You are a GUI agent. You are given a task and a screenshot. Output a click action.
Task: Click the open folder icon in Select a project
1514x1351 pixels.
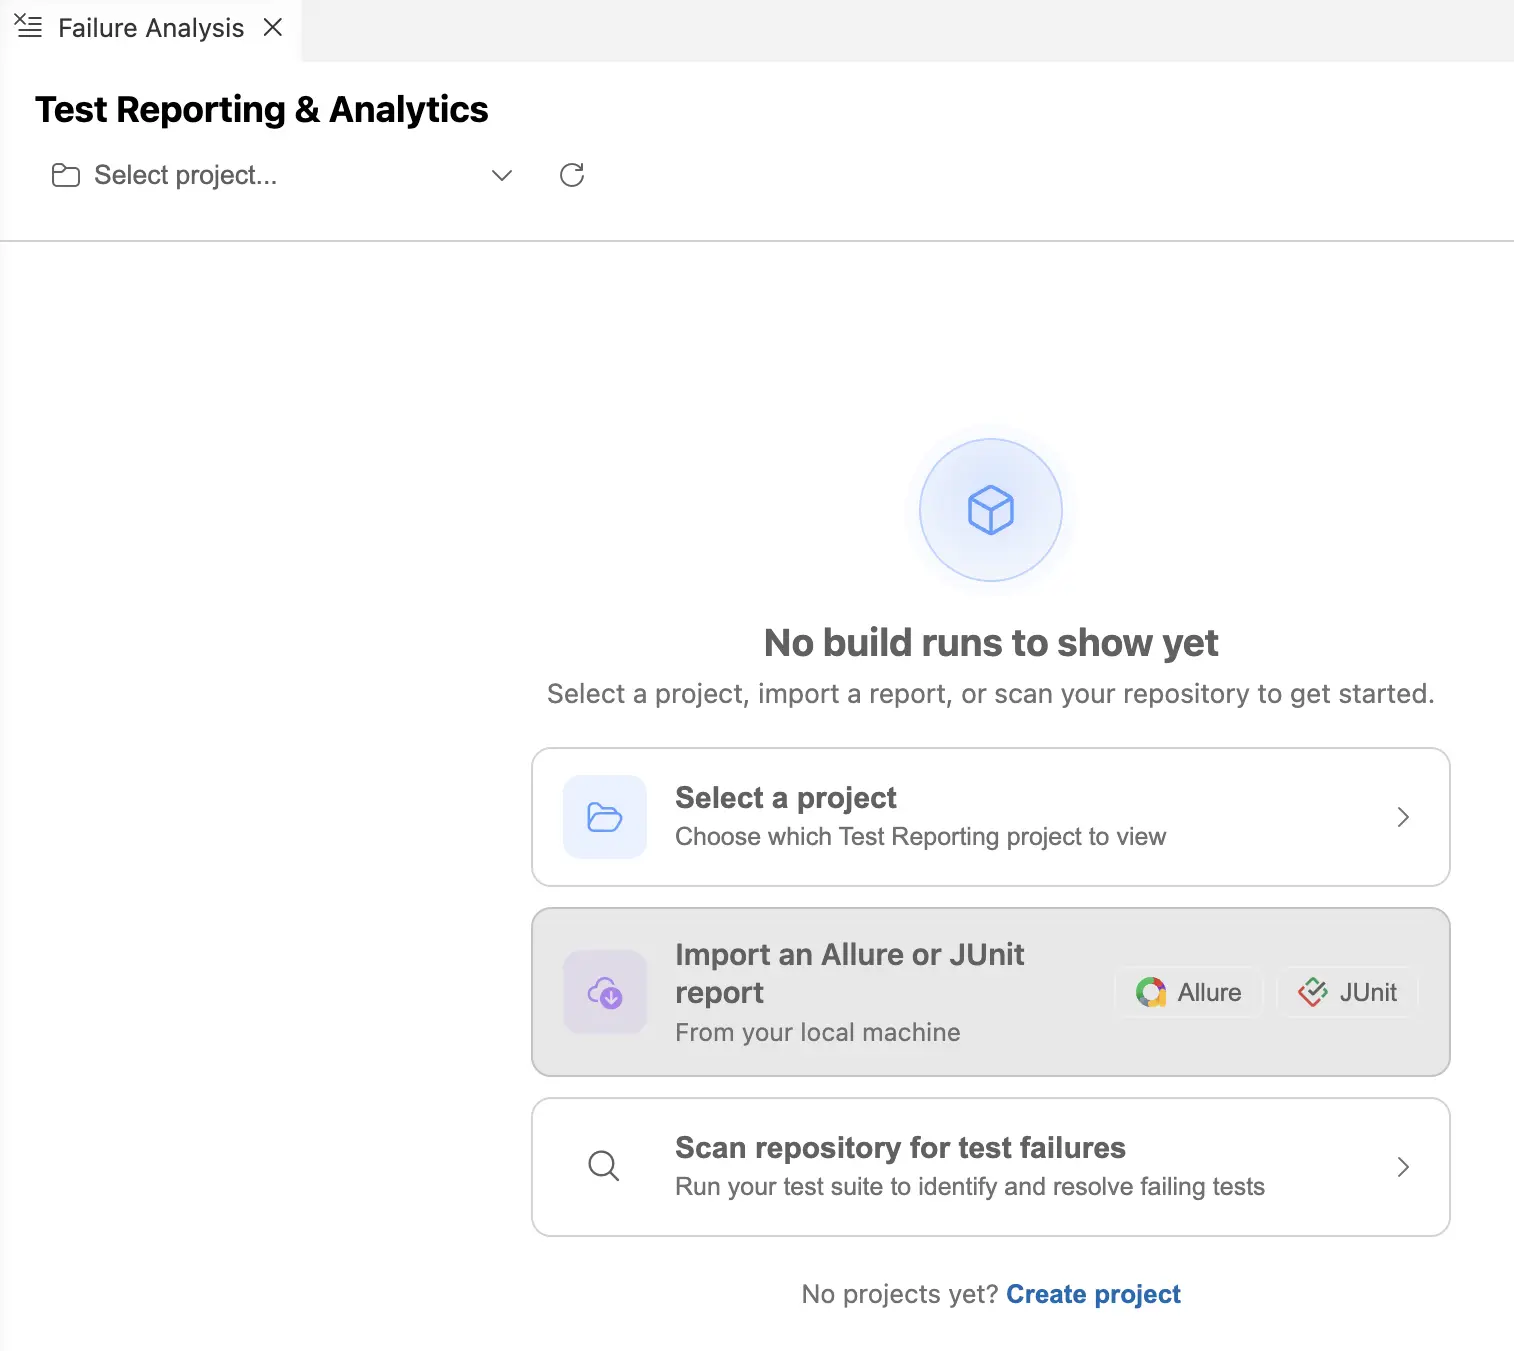click(x=605, y=817)
